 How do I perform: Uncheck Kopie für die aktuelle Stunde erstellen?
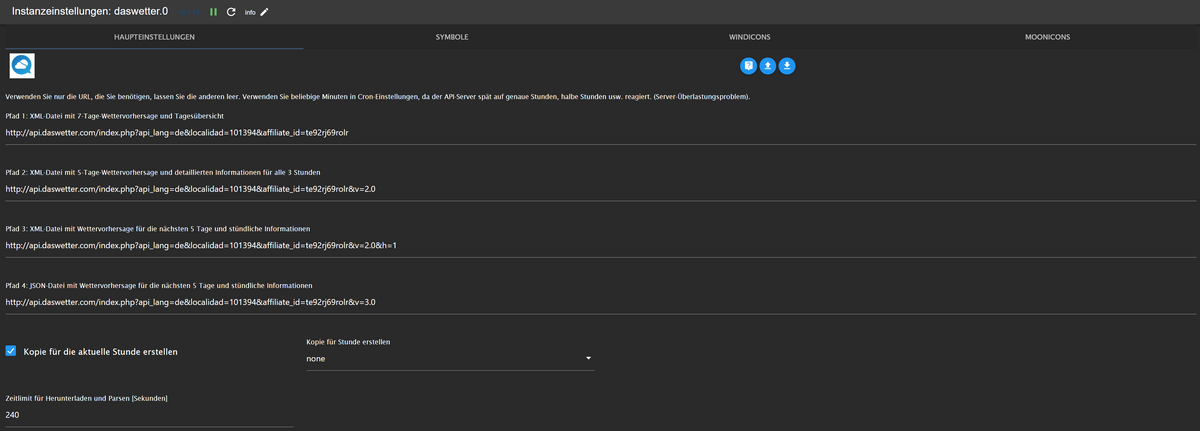[x=11, y=351]
